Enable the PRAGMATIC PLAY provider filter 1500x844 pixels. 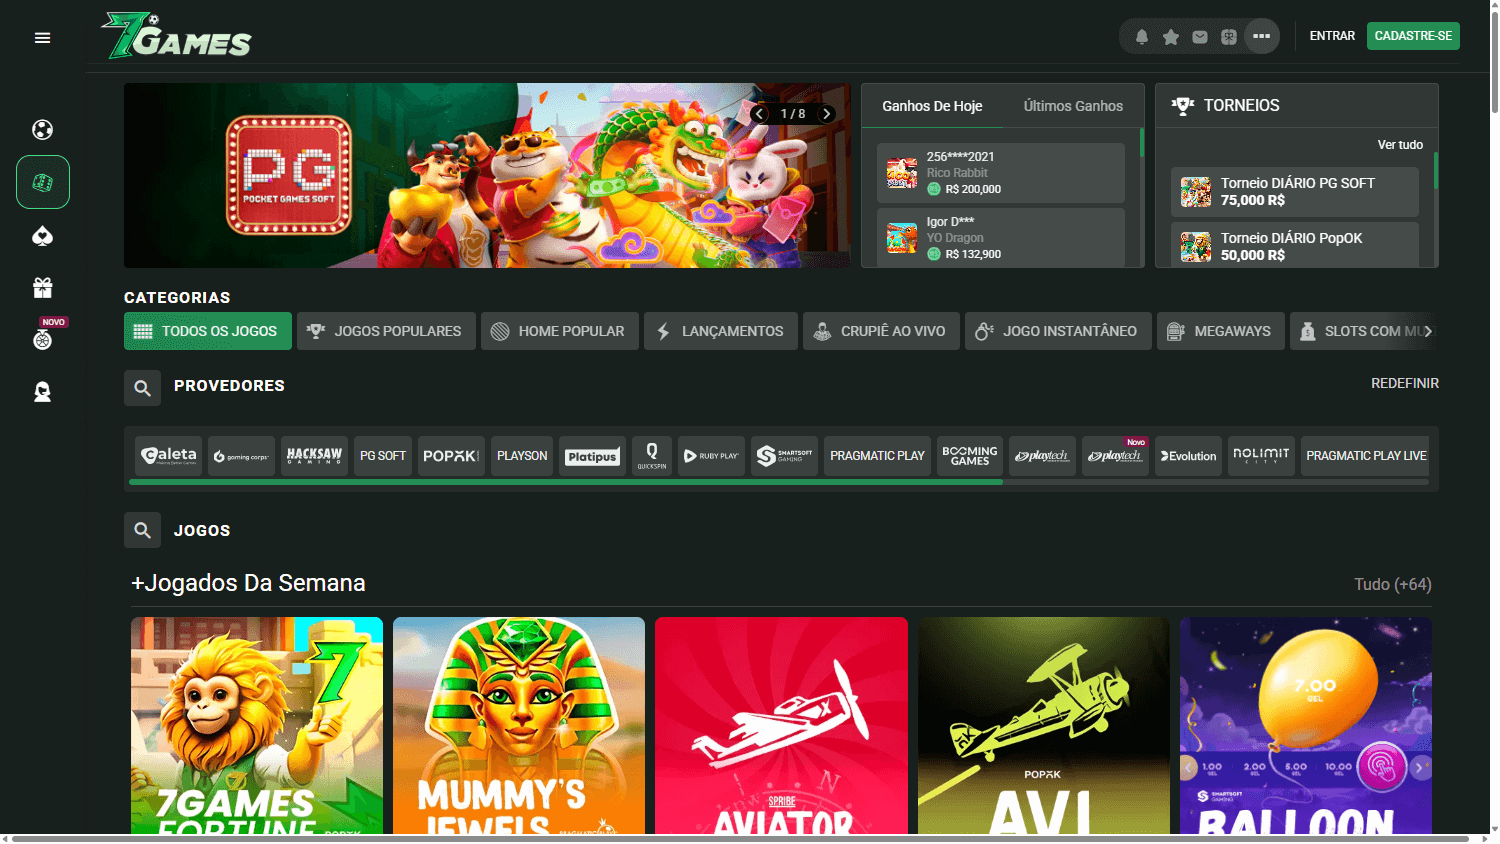coord(877,455)
